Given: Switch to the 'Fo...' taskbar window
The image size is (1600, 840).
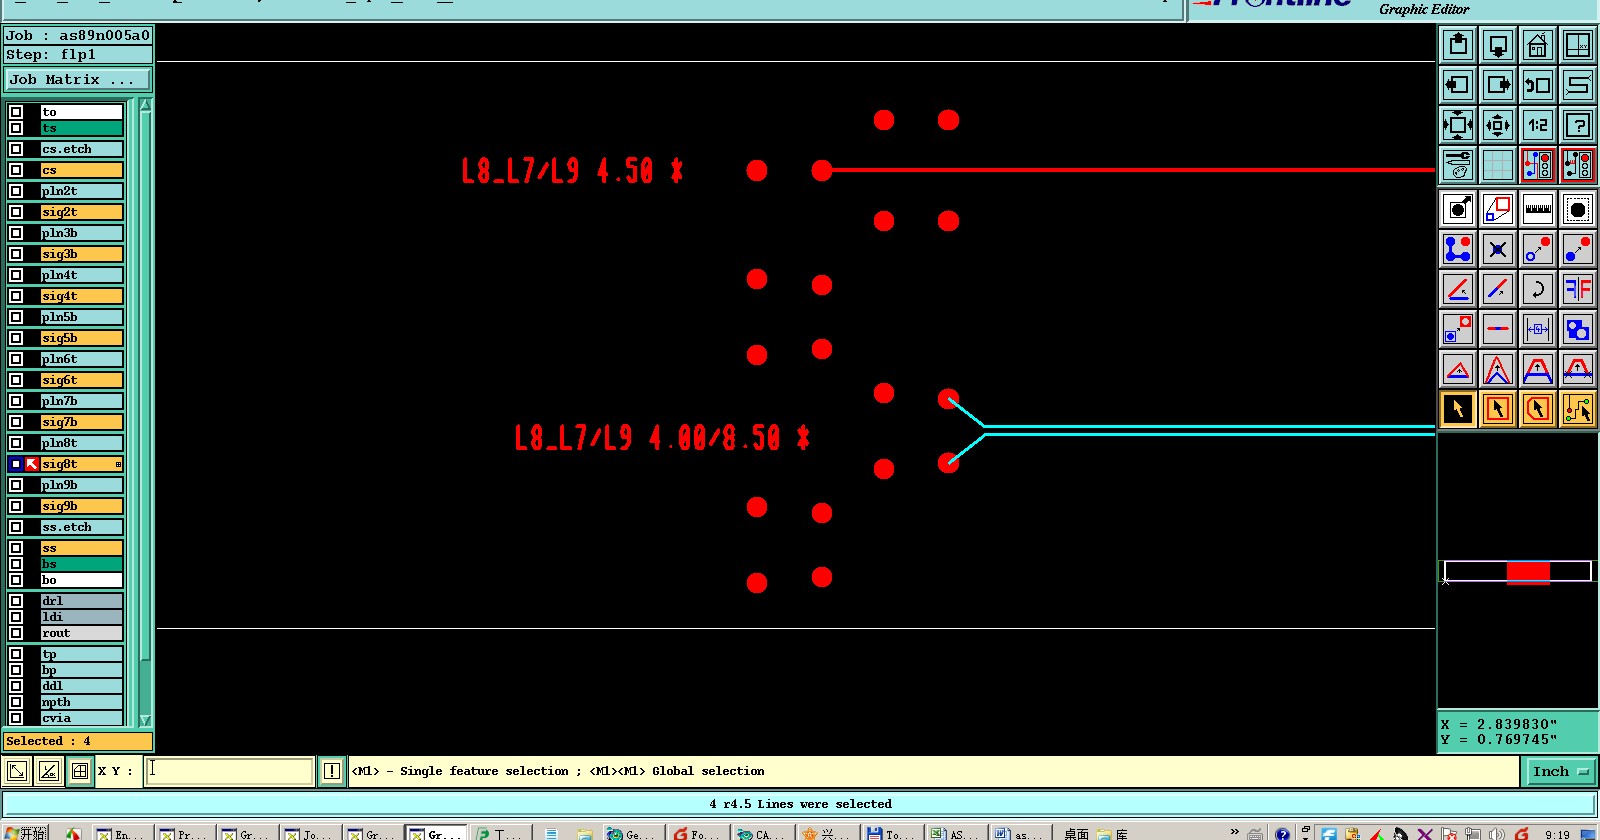Looking at the screenshot, I should (x=694, y=832).
